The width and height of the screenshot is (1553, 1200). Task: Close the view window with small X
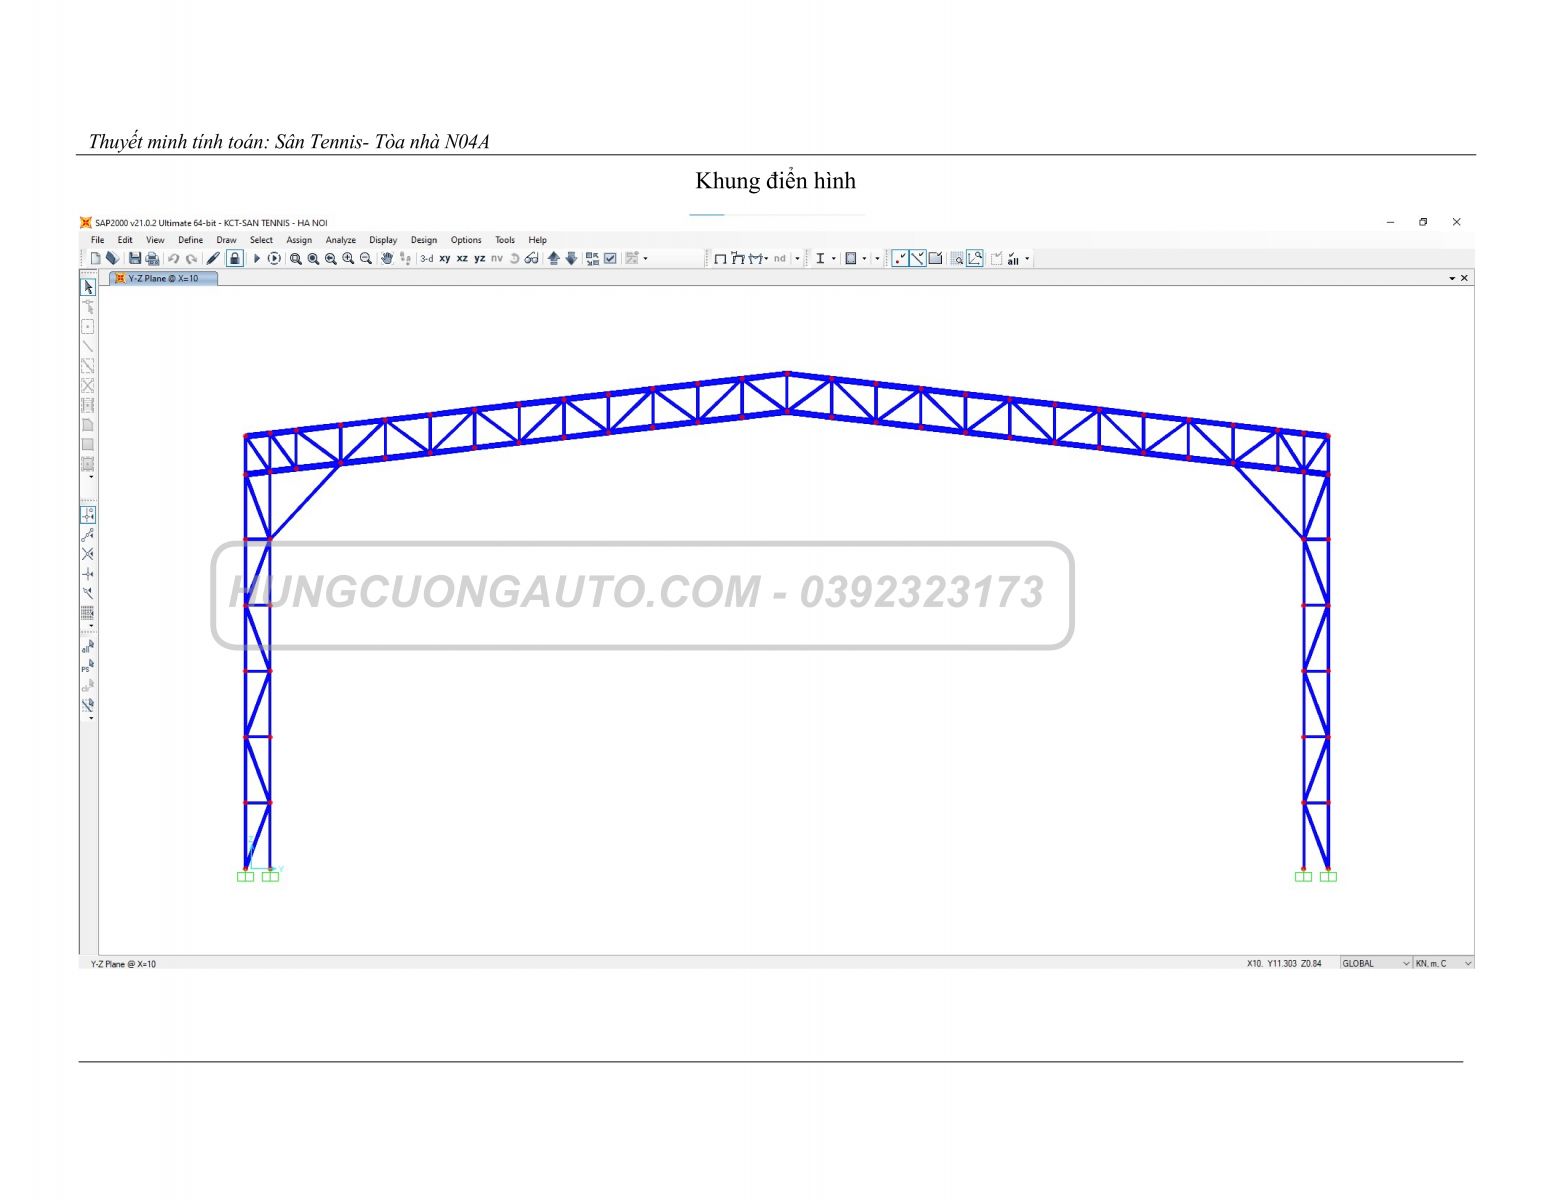(1465, 279)
